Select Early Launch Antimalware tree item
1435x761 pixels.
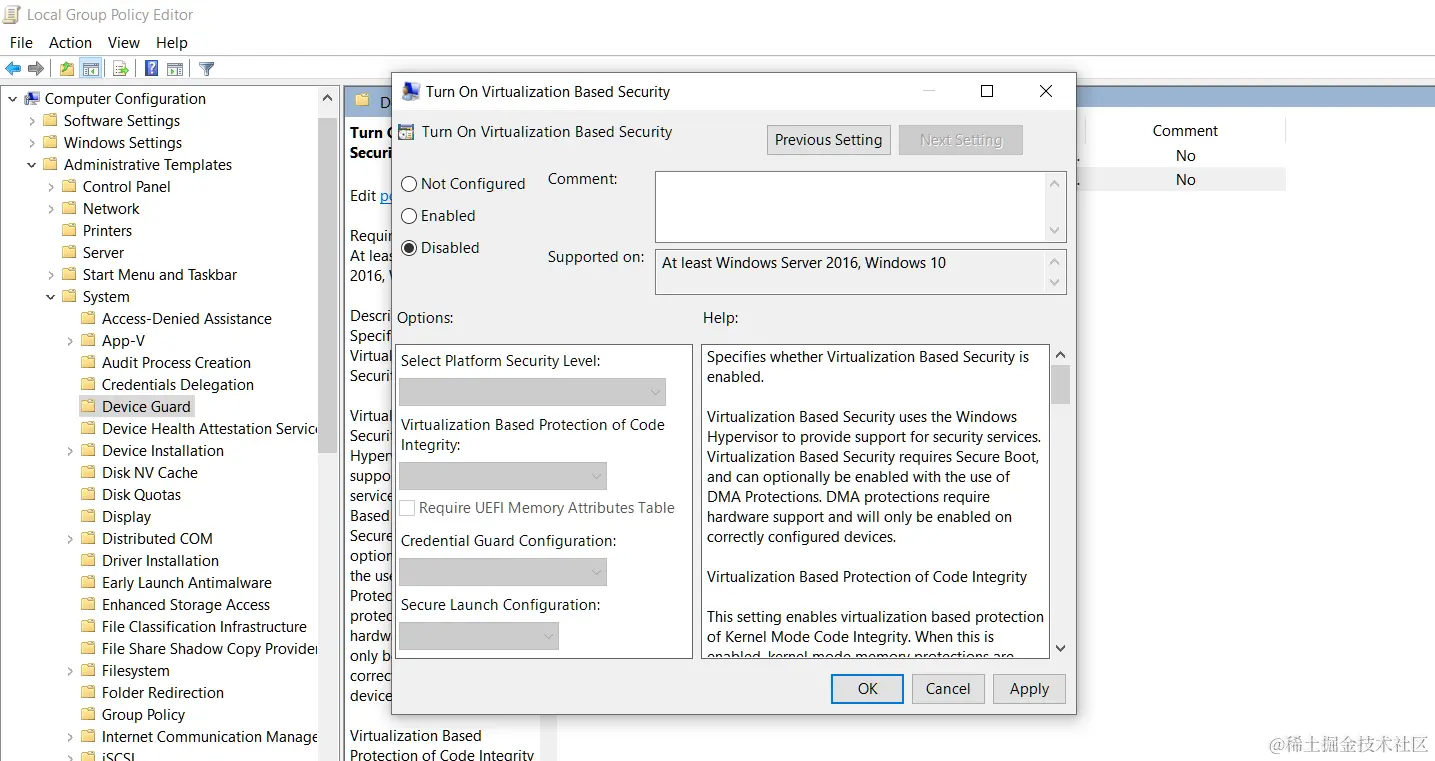pyautogui.click(x=187, y=583)
